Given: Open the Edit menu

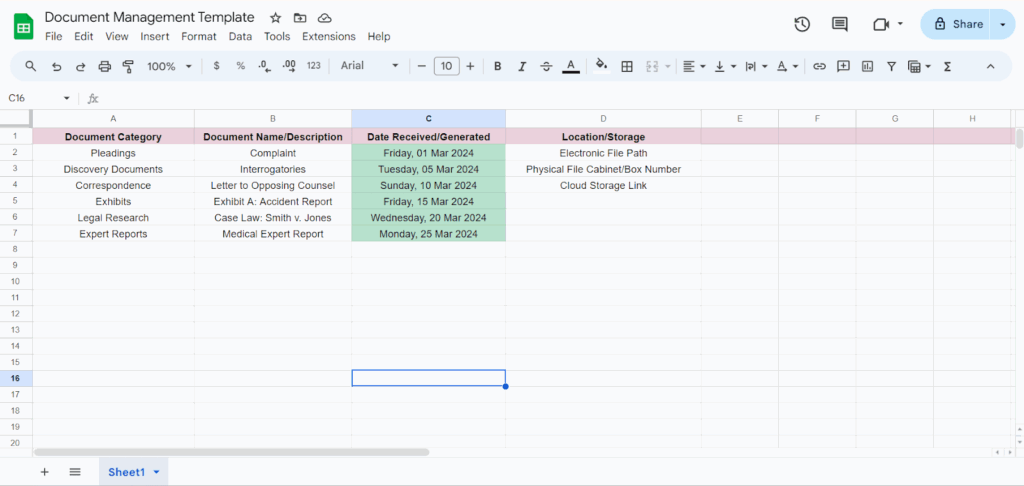Looking at the screenshot, I should pos(84,37).
